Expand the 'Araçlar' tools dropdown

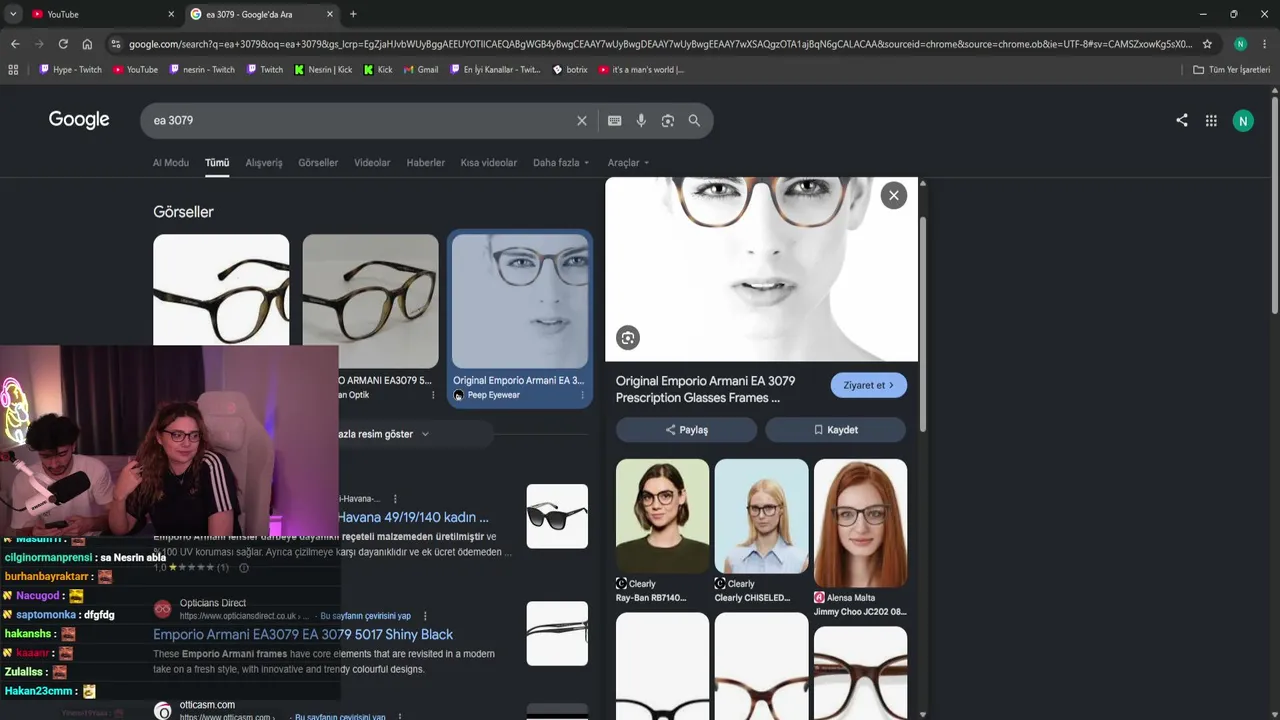pos(629,163)
